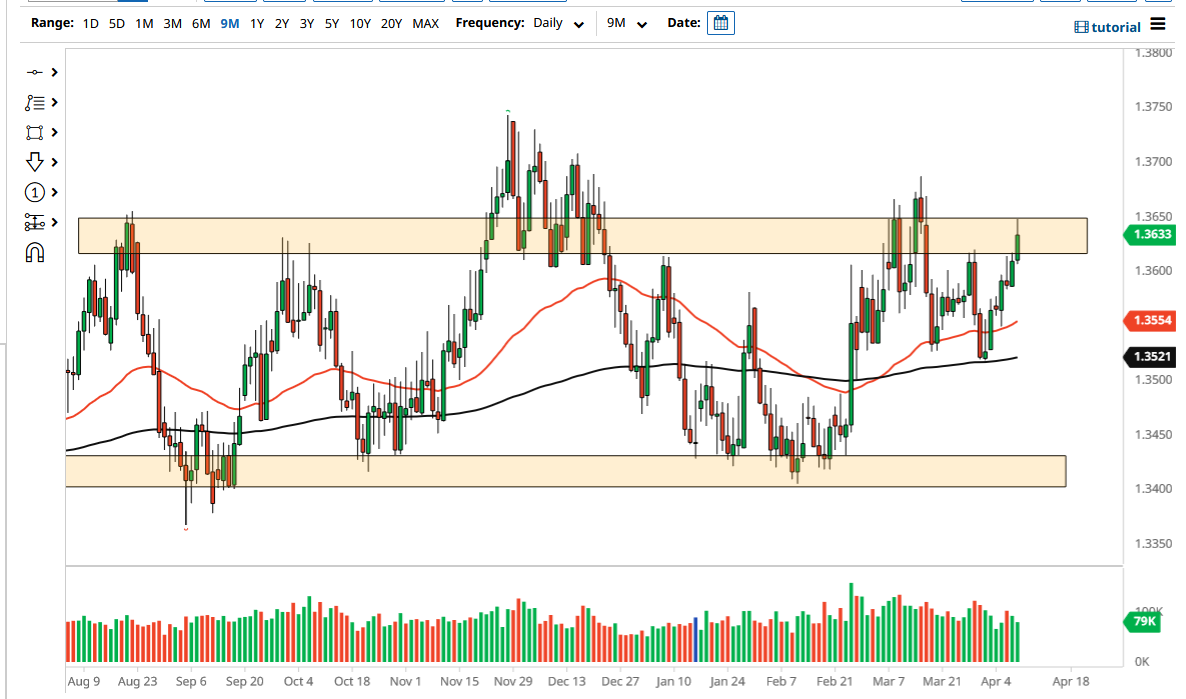
Task: Expand the trend line tool options chevron
Action: tap(53, 72)
